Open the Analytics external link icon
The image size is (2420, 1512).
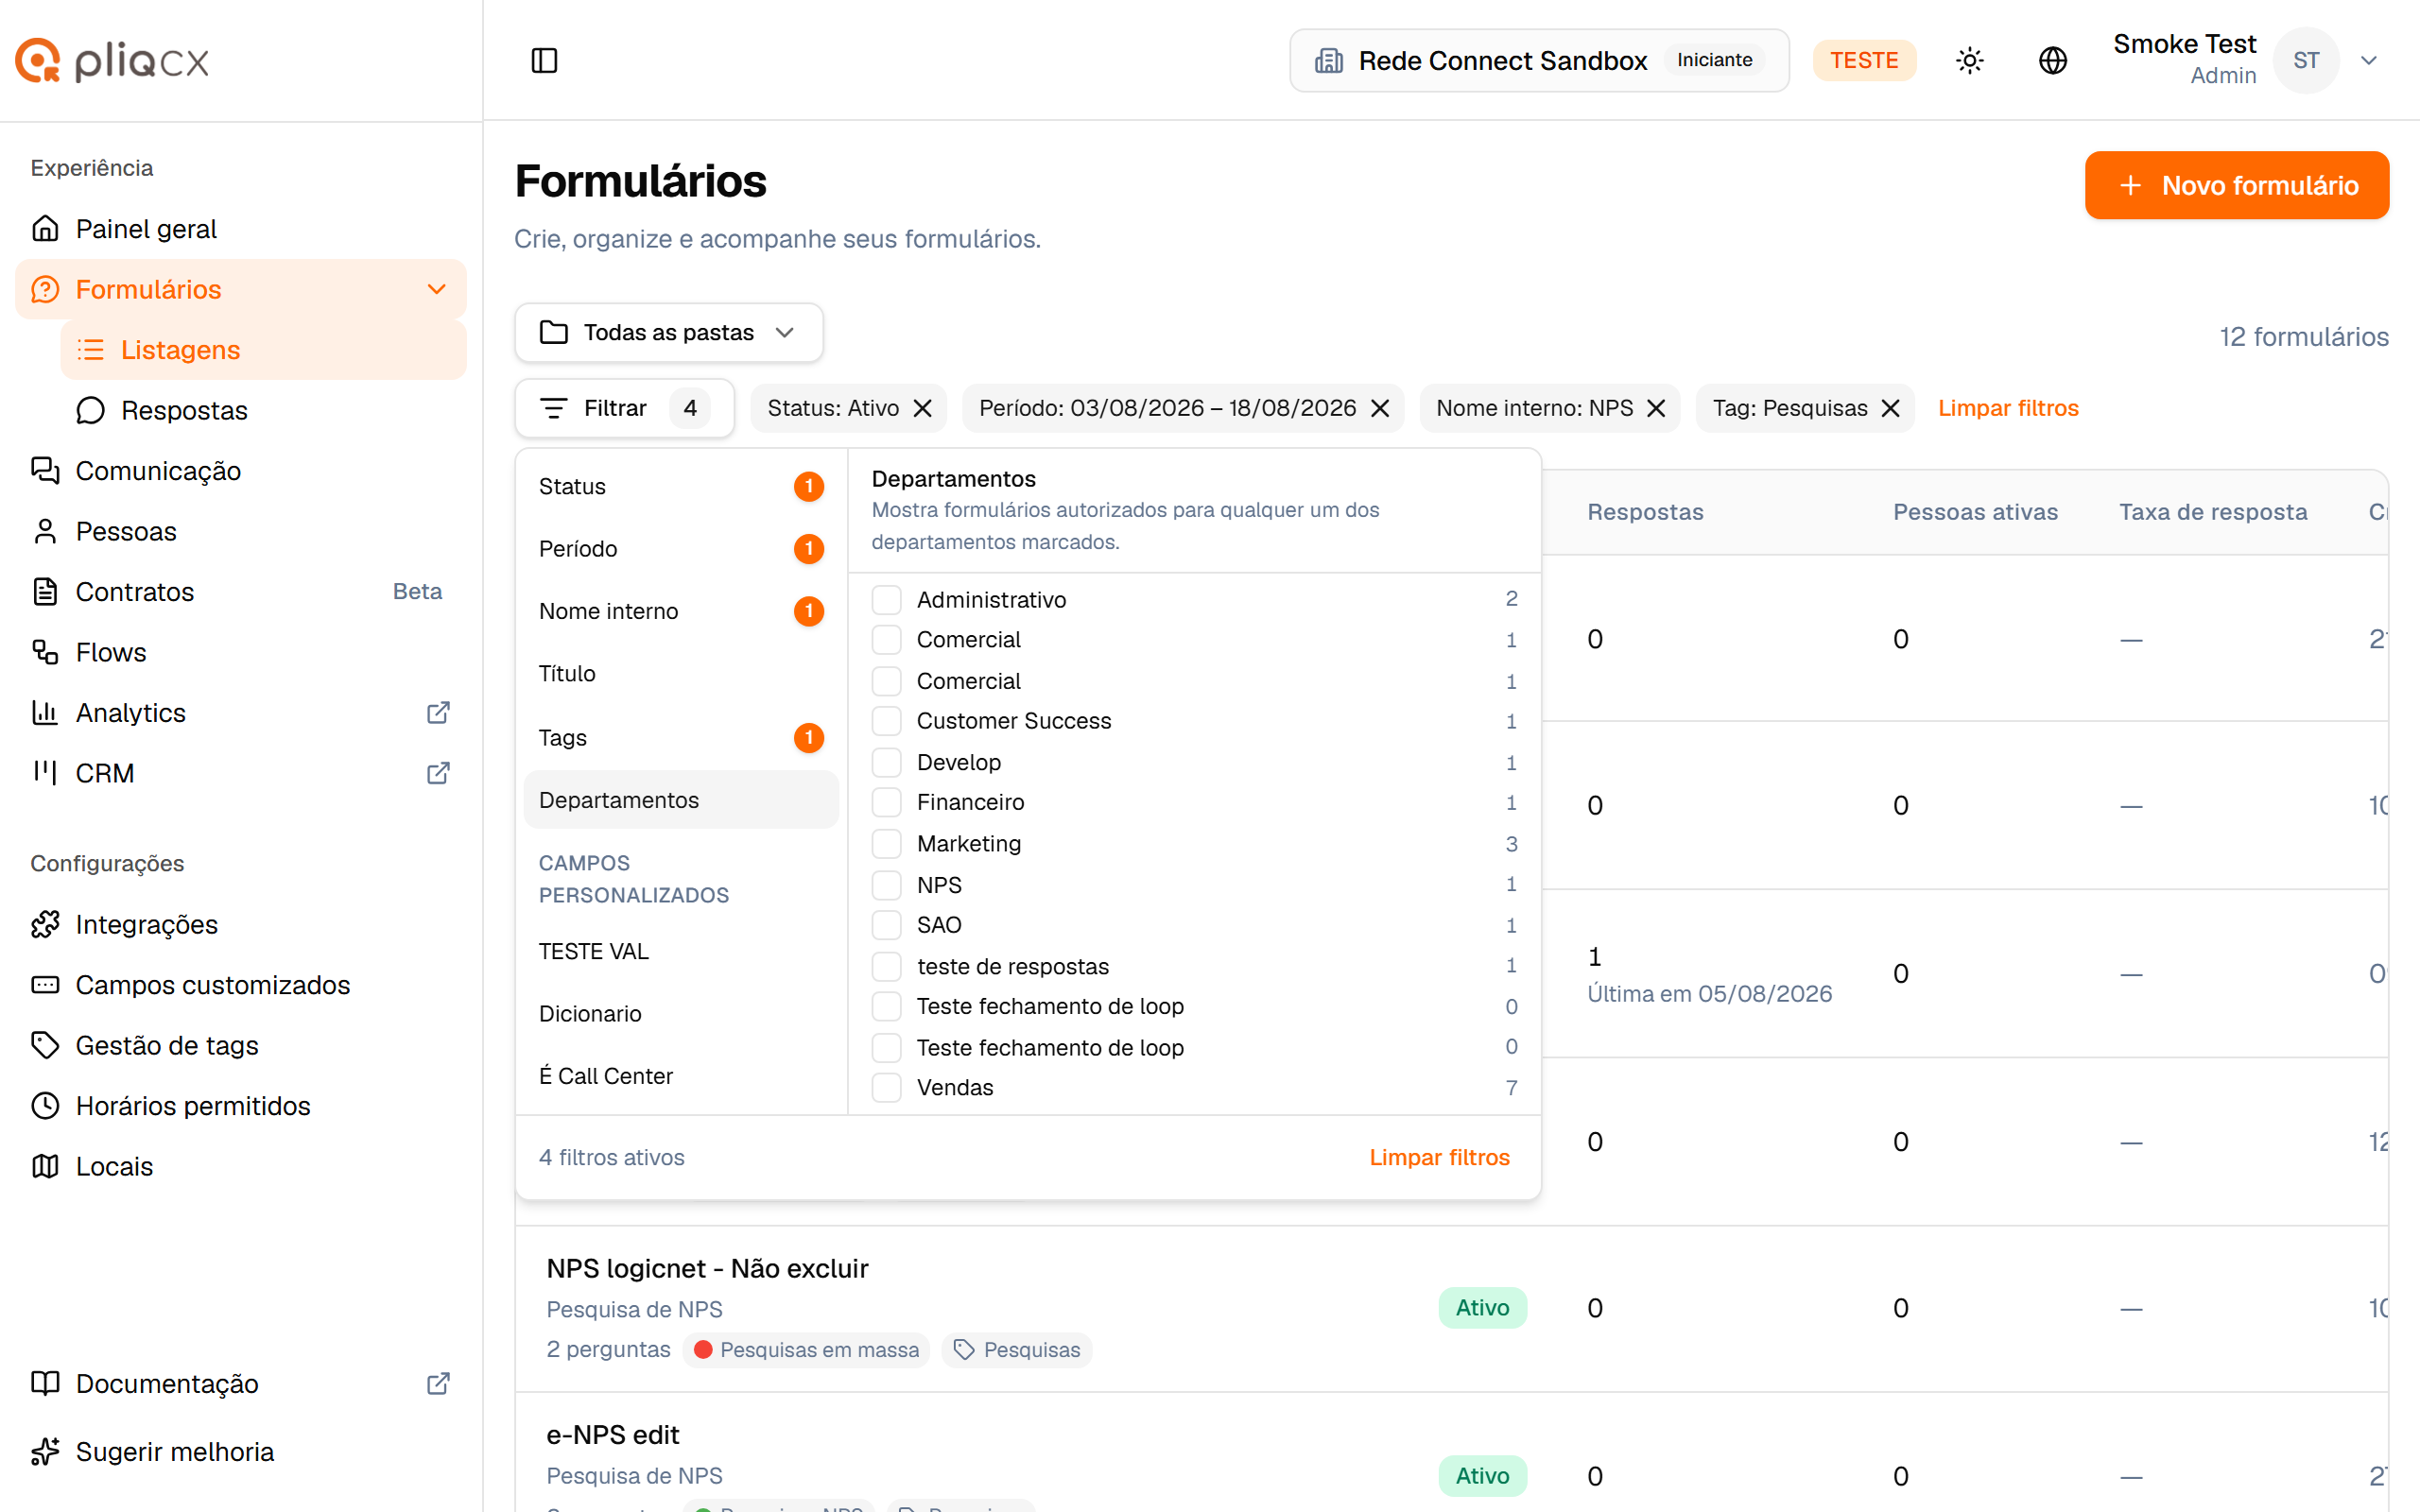[x=438, y=713]
